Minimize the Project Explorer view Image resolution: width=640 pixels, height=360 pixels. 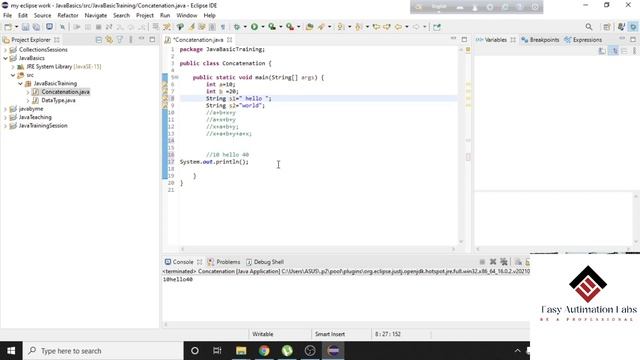[141, 39]
